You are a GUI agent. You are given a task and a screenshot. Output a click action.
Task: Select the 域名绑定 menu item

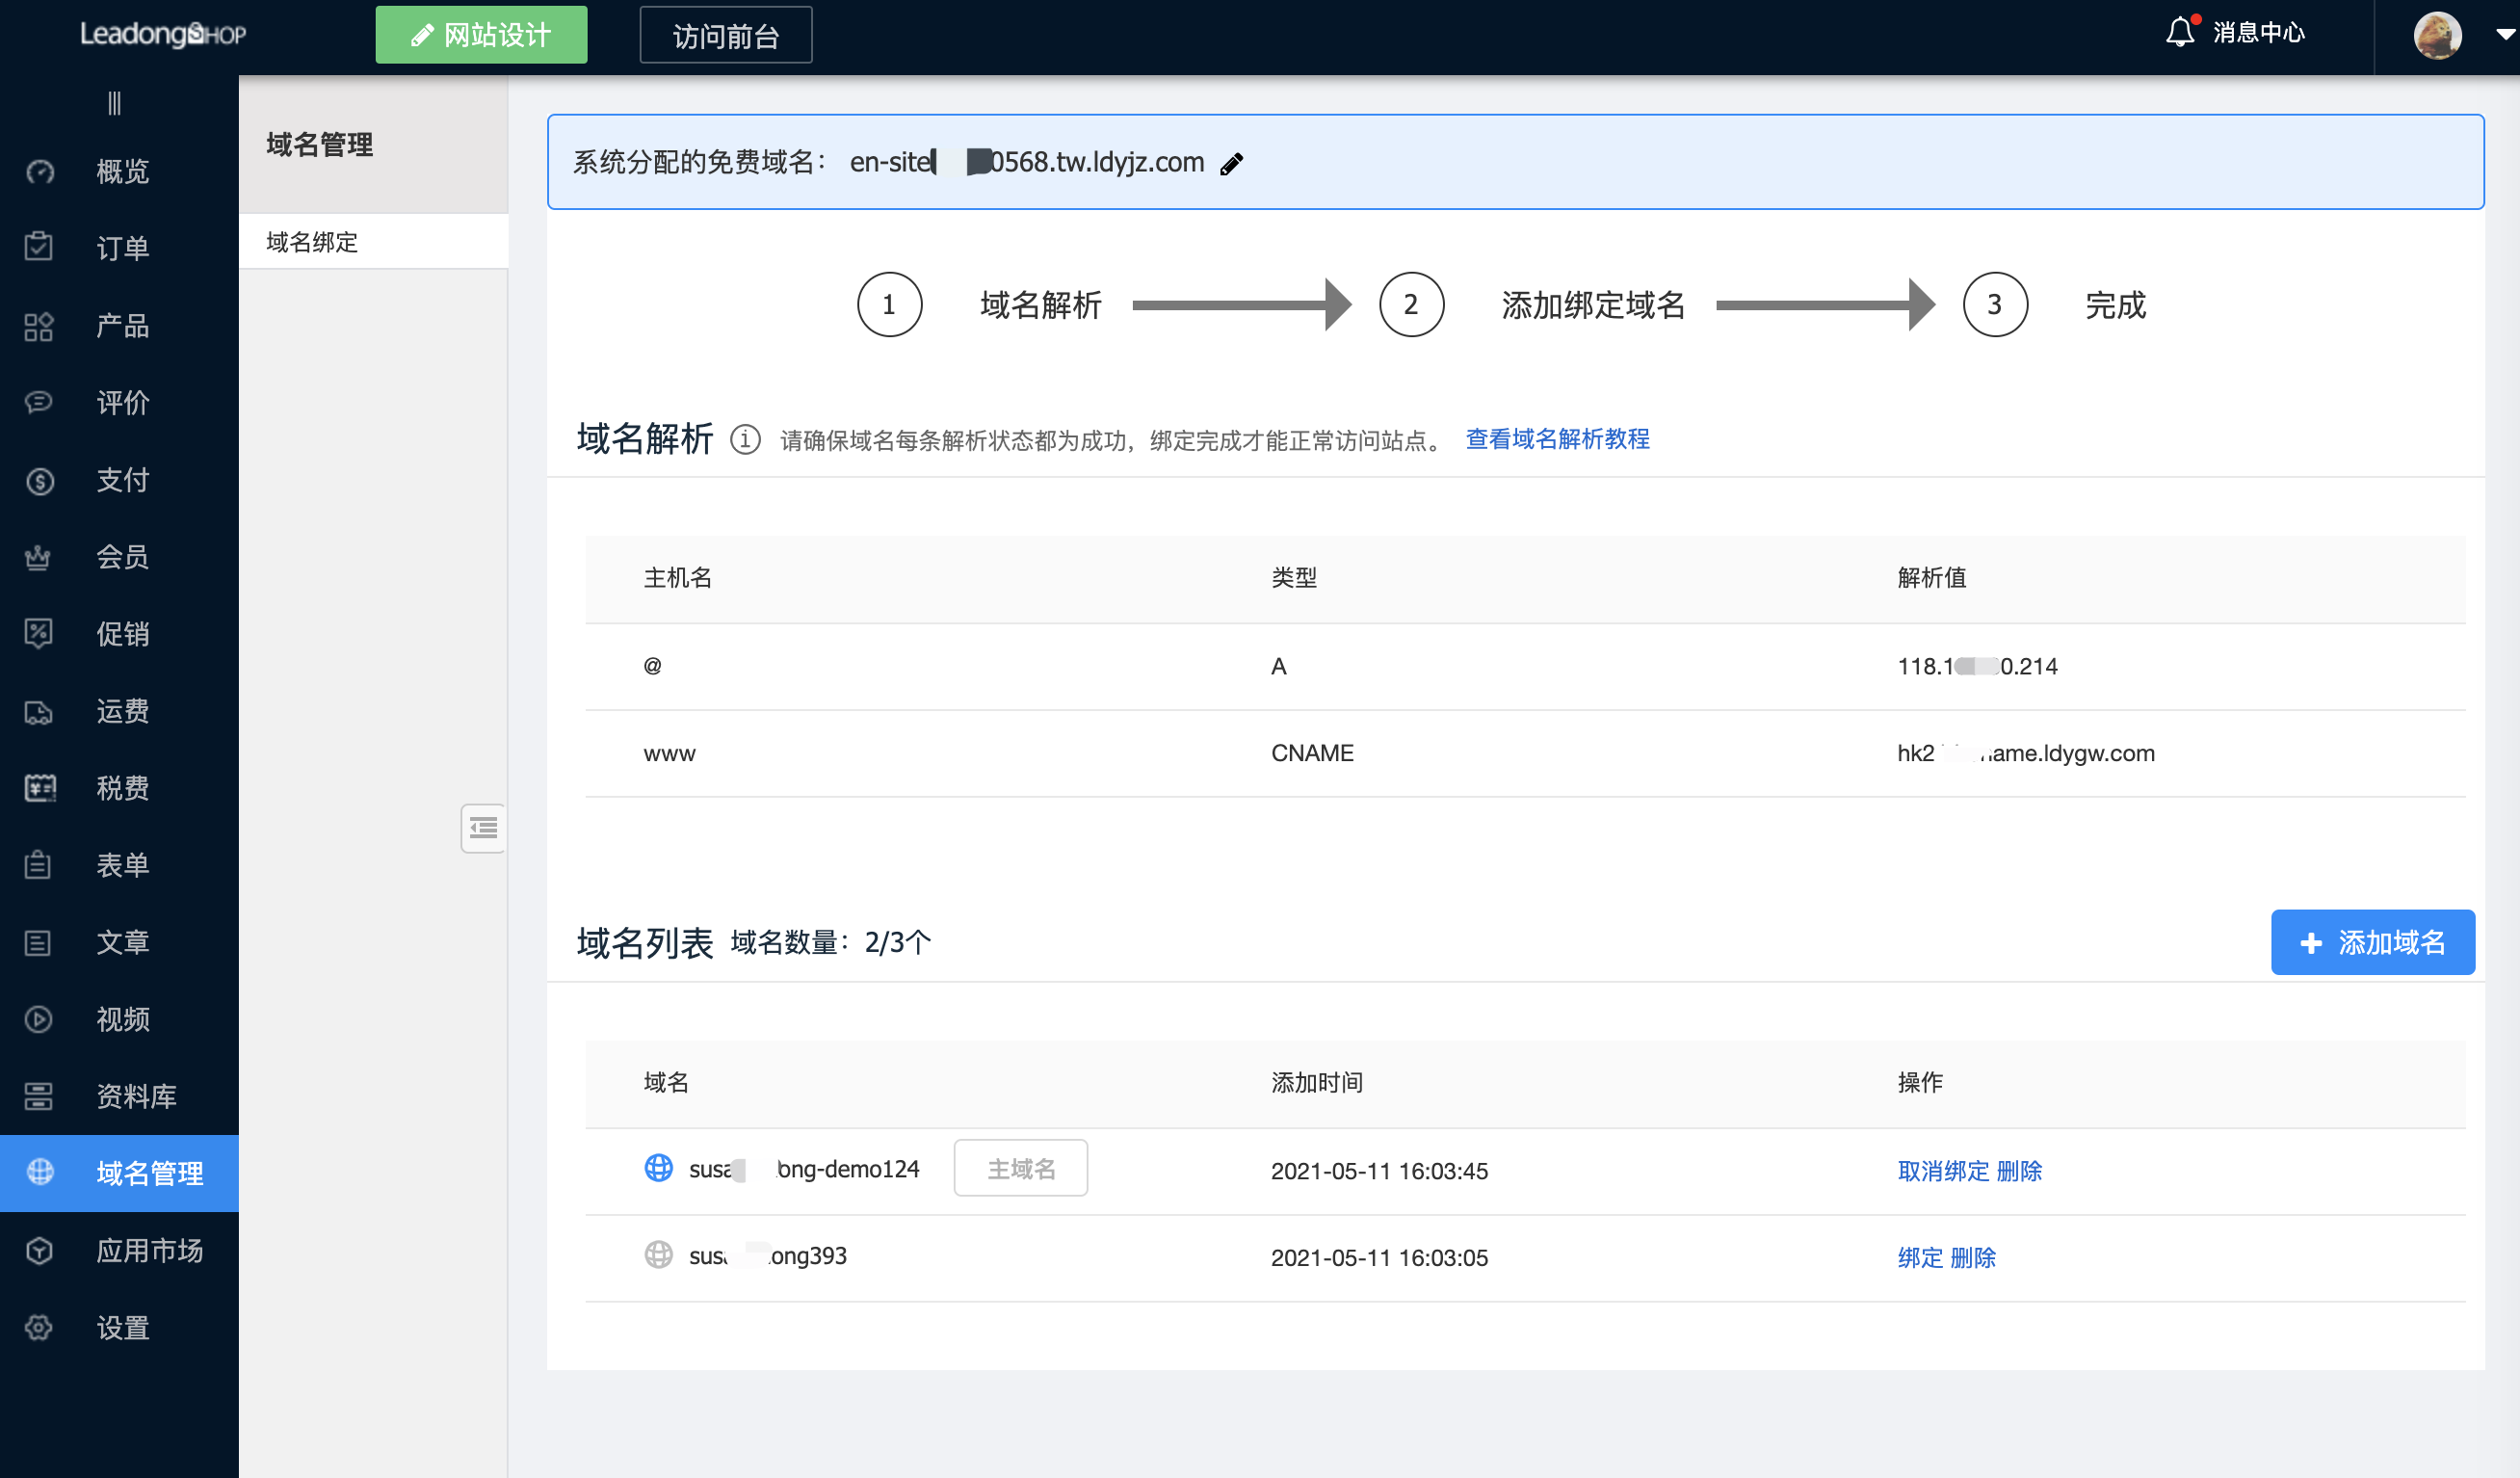(x=310, y=241)
